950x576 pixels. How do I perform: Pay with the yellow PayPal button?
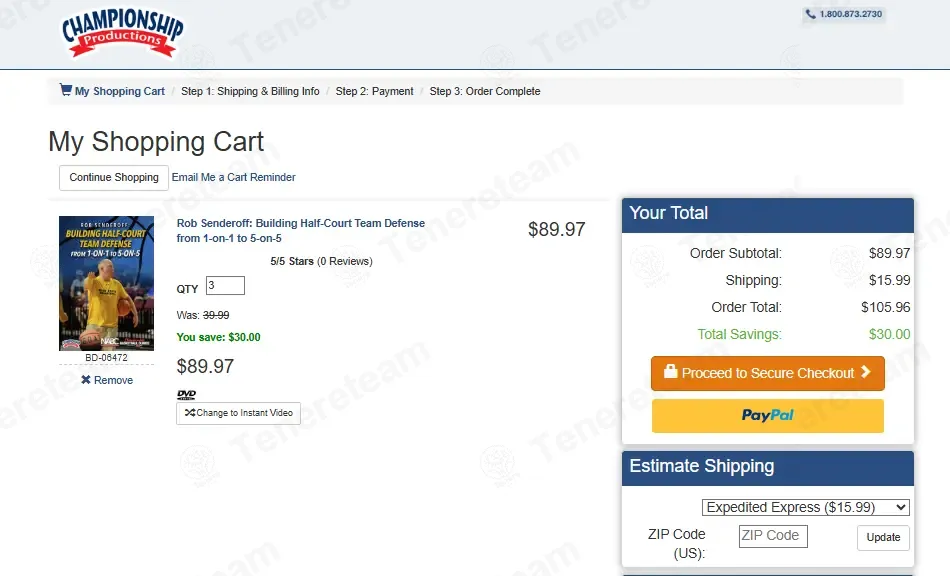768,415
